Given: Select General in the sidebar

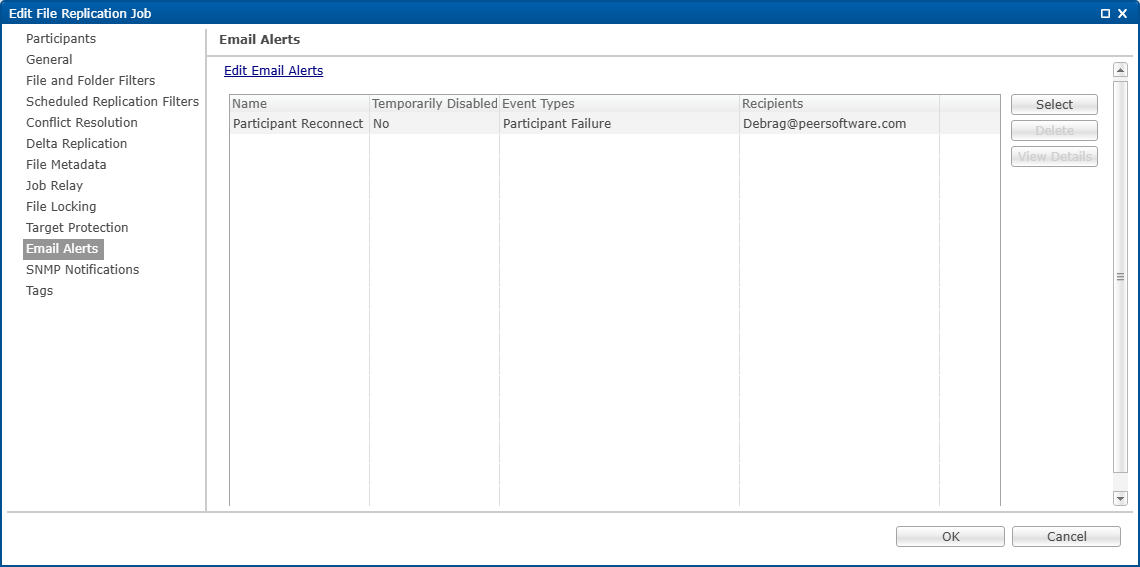Looking at the screenshot, I should 49,60.
